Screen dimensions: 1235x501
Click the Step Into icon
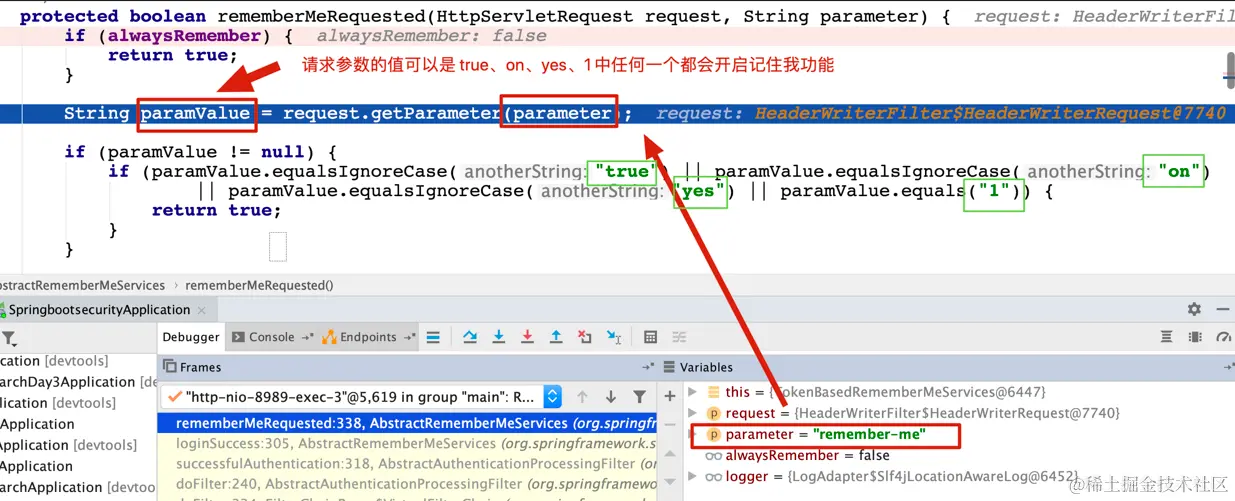coord(498,337)
